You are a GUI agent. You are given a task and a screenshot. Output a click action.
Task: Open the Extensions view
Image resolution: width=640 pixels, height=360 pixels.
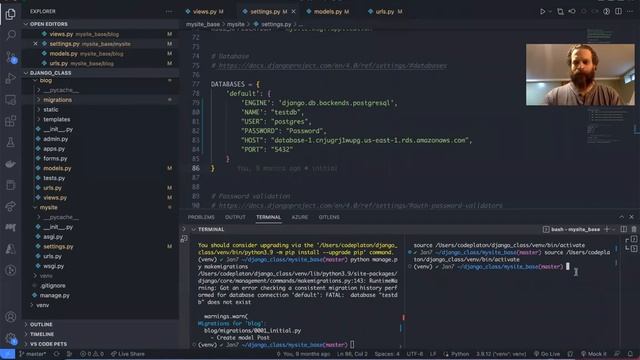[11, 121]
